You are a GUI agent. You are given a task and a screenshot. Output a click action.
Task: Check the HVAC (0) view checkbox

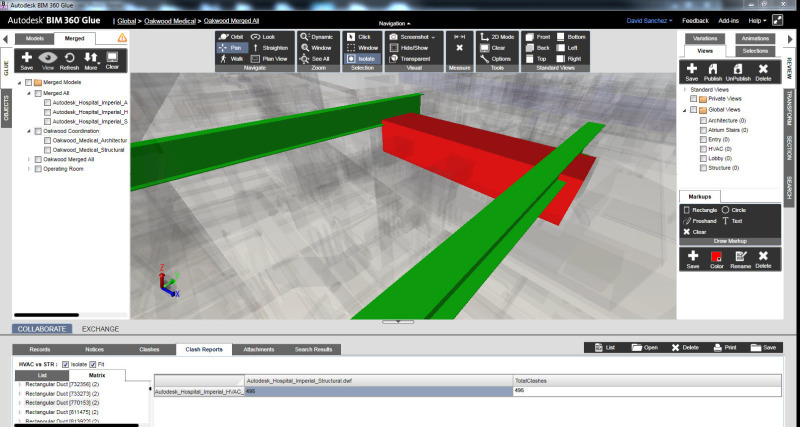click(x=703, y=149)
